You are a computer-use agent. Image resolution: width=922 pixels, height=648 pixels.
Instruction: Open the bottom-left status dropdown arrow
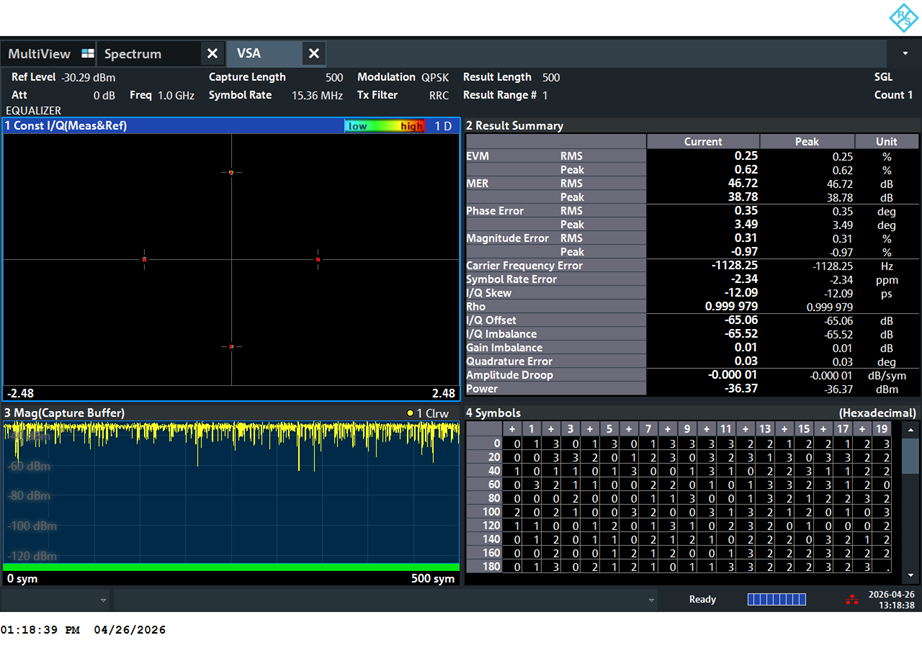tap(103, 600)
